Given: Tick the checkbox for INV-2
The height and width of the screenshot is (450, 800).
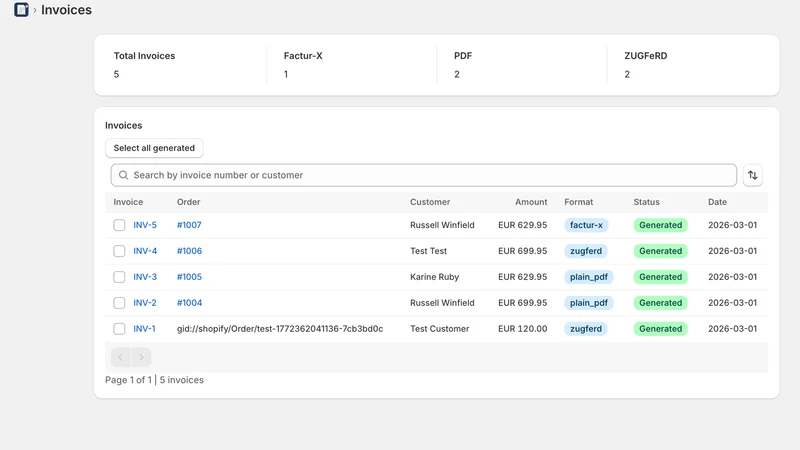Looking at the screenshot, I should click(119, 303).
